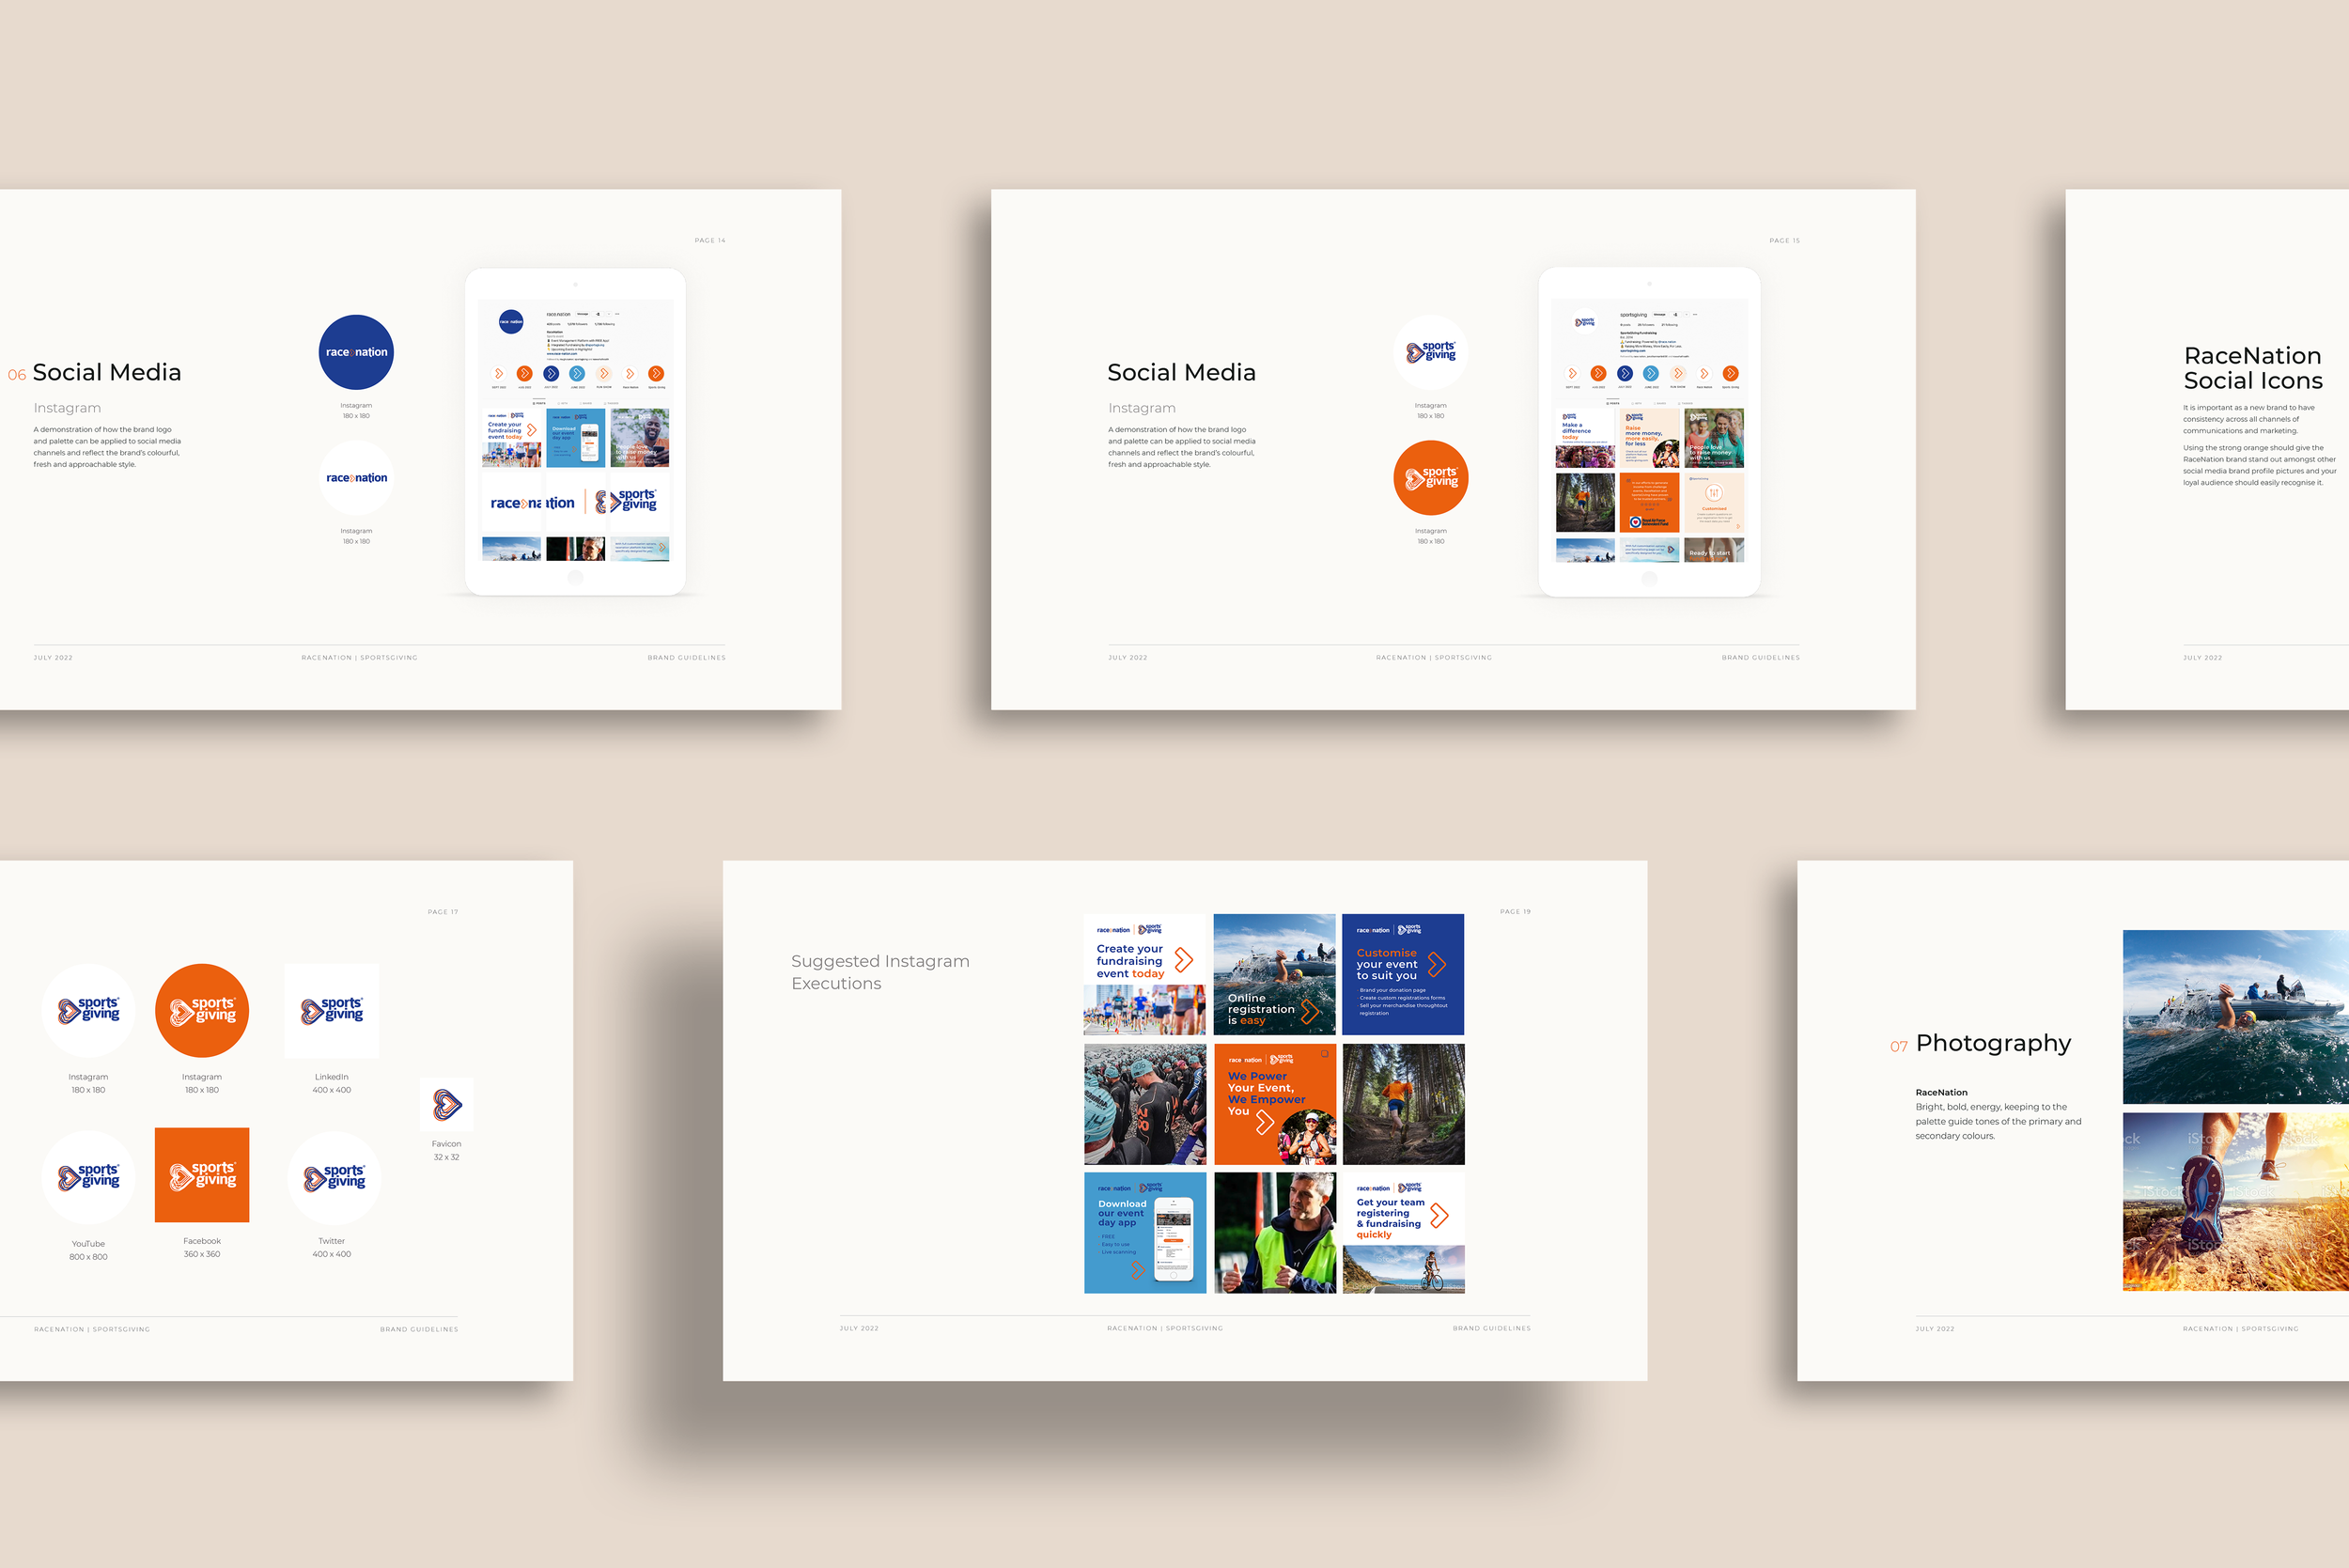Select the AUG 2022 orange highlight circle
Image resolution: width=2349 pixels, height=1568 pixels.
tap(525, 373)
